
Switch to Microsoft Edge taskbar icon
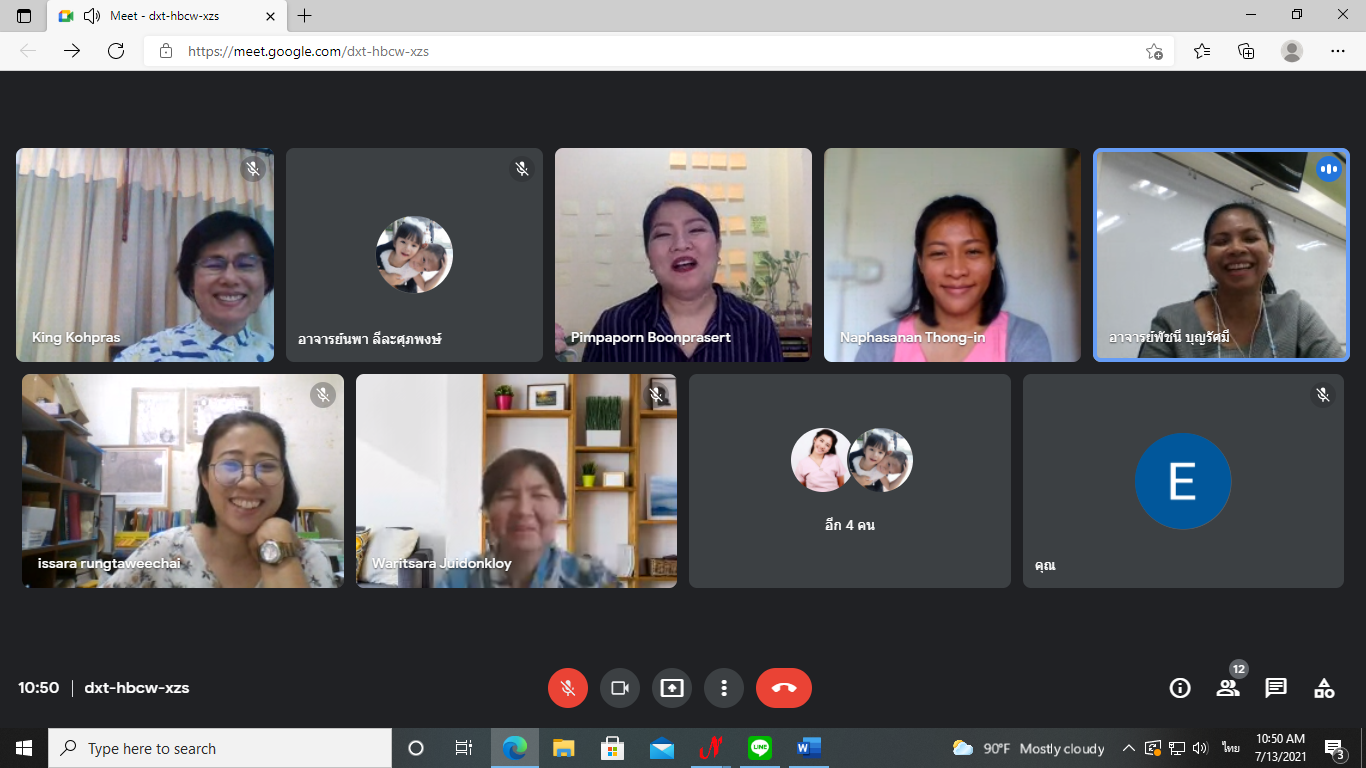(515, 748)
